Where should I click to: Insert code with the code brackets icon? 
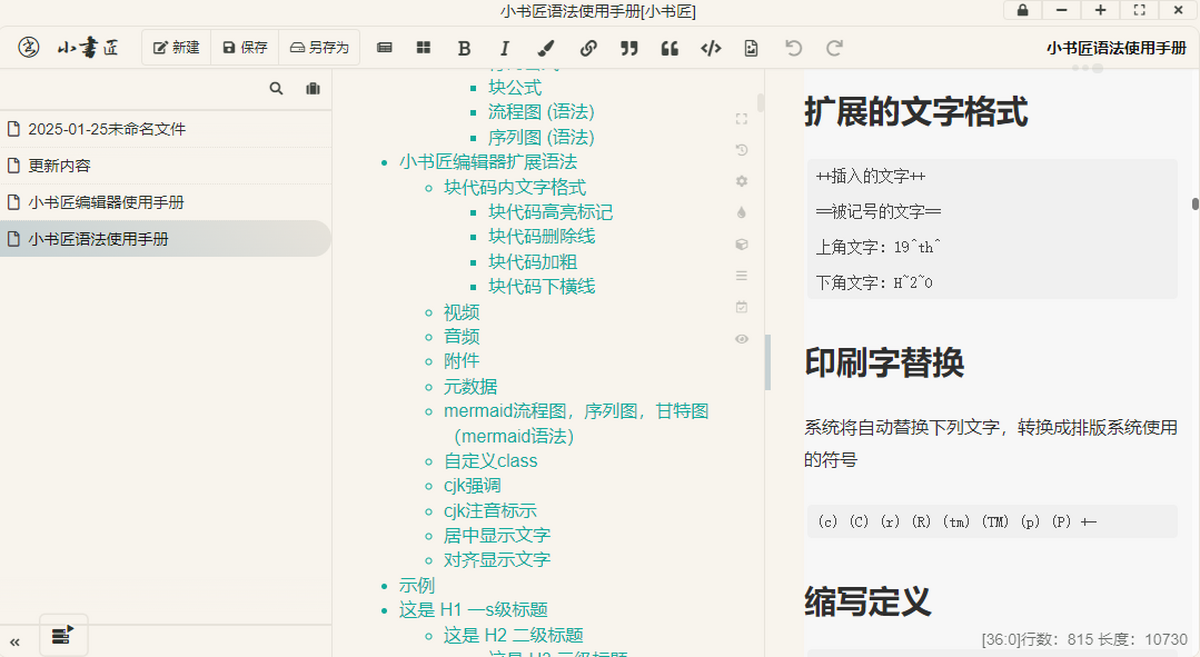point(711,48)
